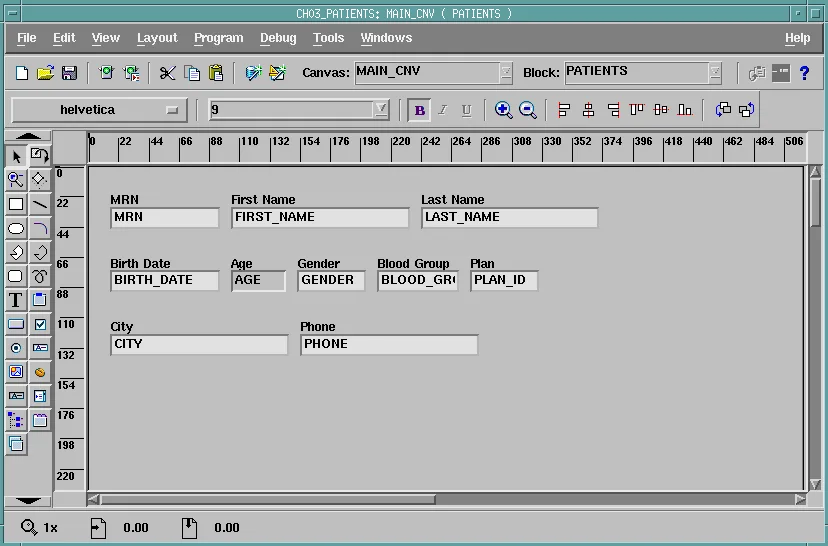Select the PHONE field on canvas
The image size is (828, 546).
(389, 344)
